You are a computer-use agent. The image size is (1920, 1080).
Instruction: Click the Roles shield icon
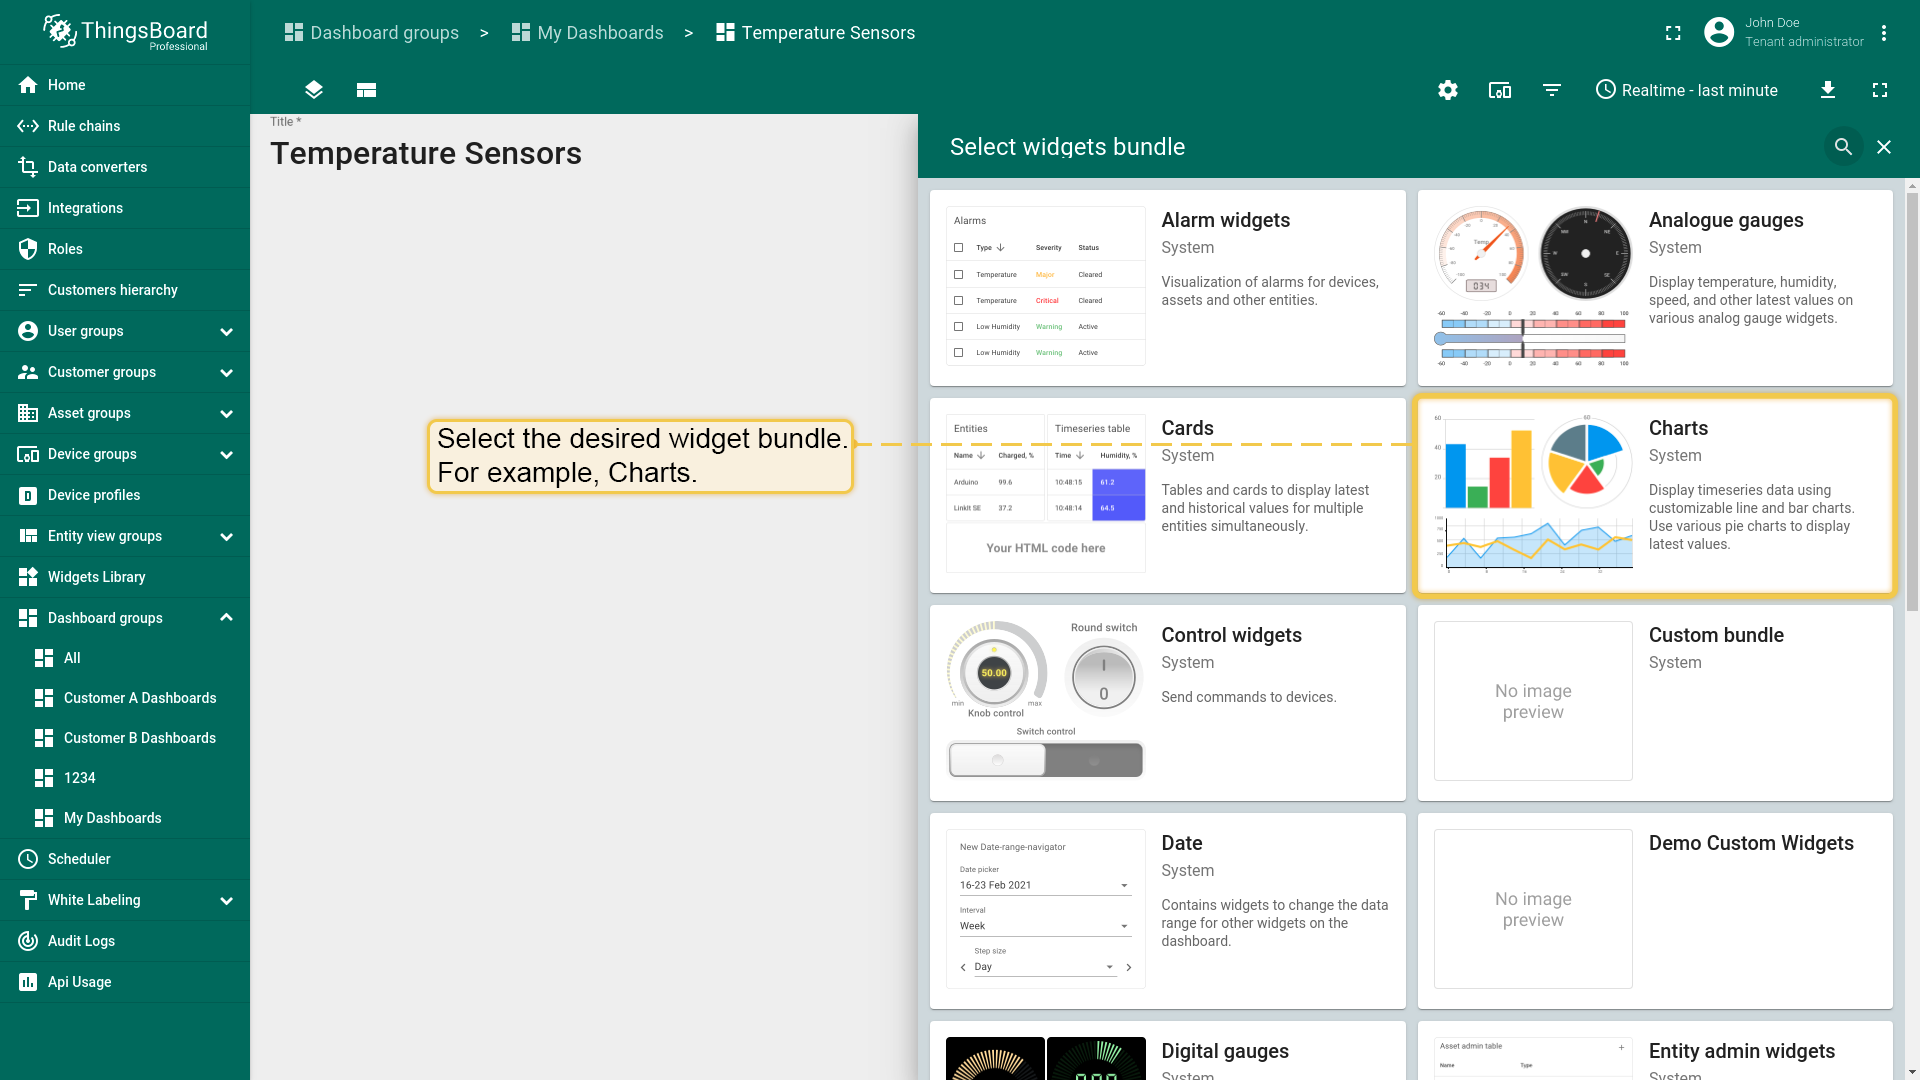click(28, 249)
